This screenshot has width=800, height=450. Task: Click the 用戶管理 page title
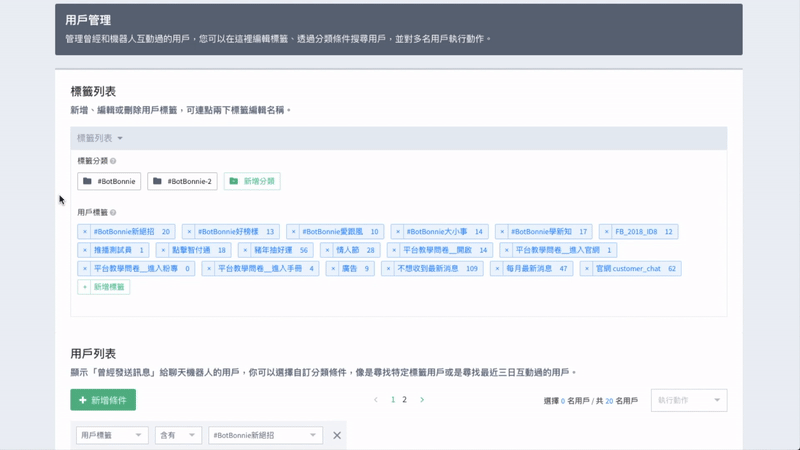88,20
